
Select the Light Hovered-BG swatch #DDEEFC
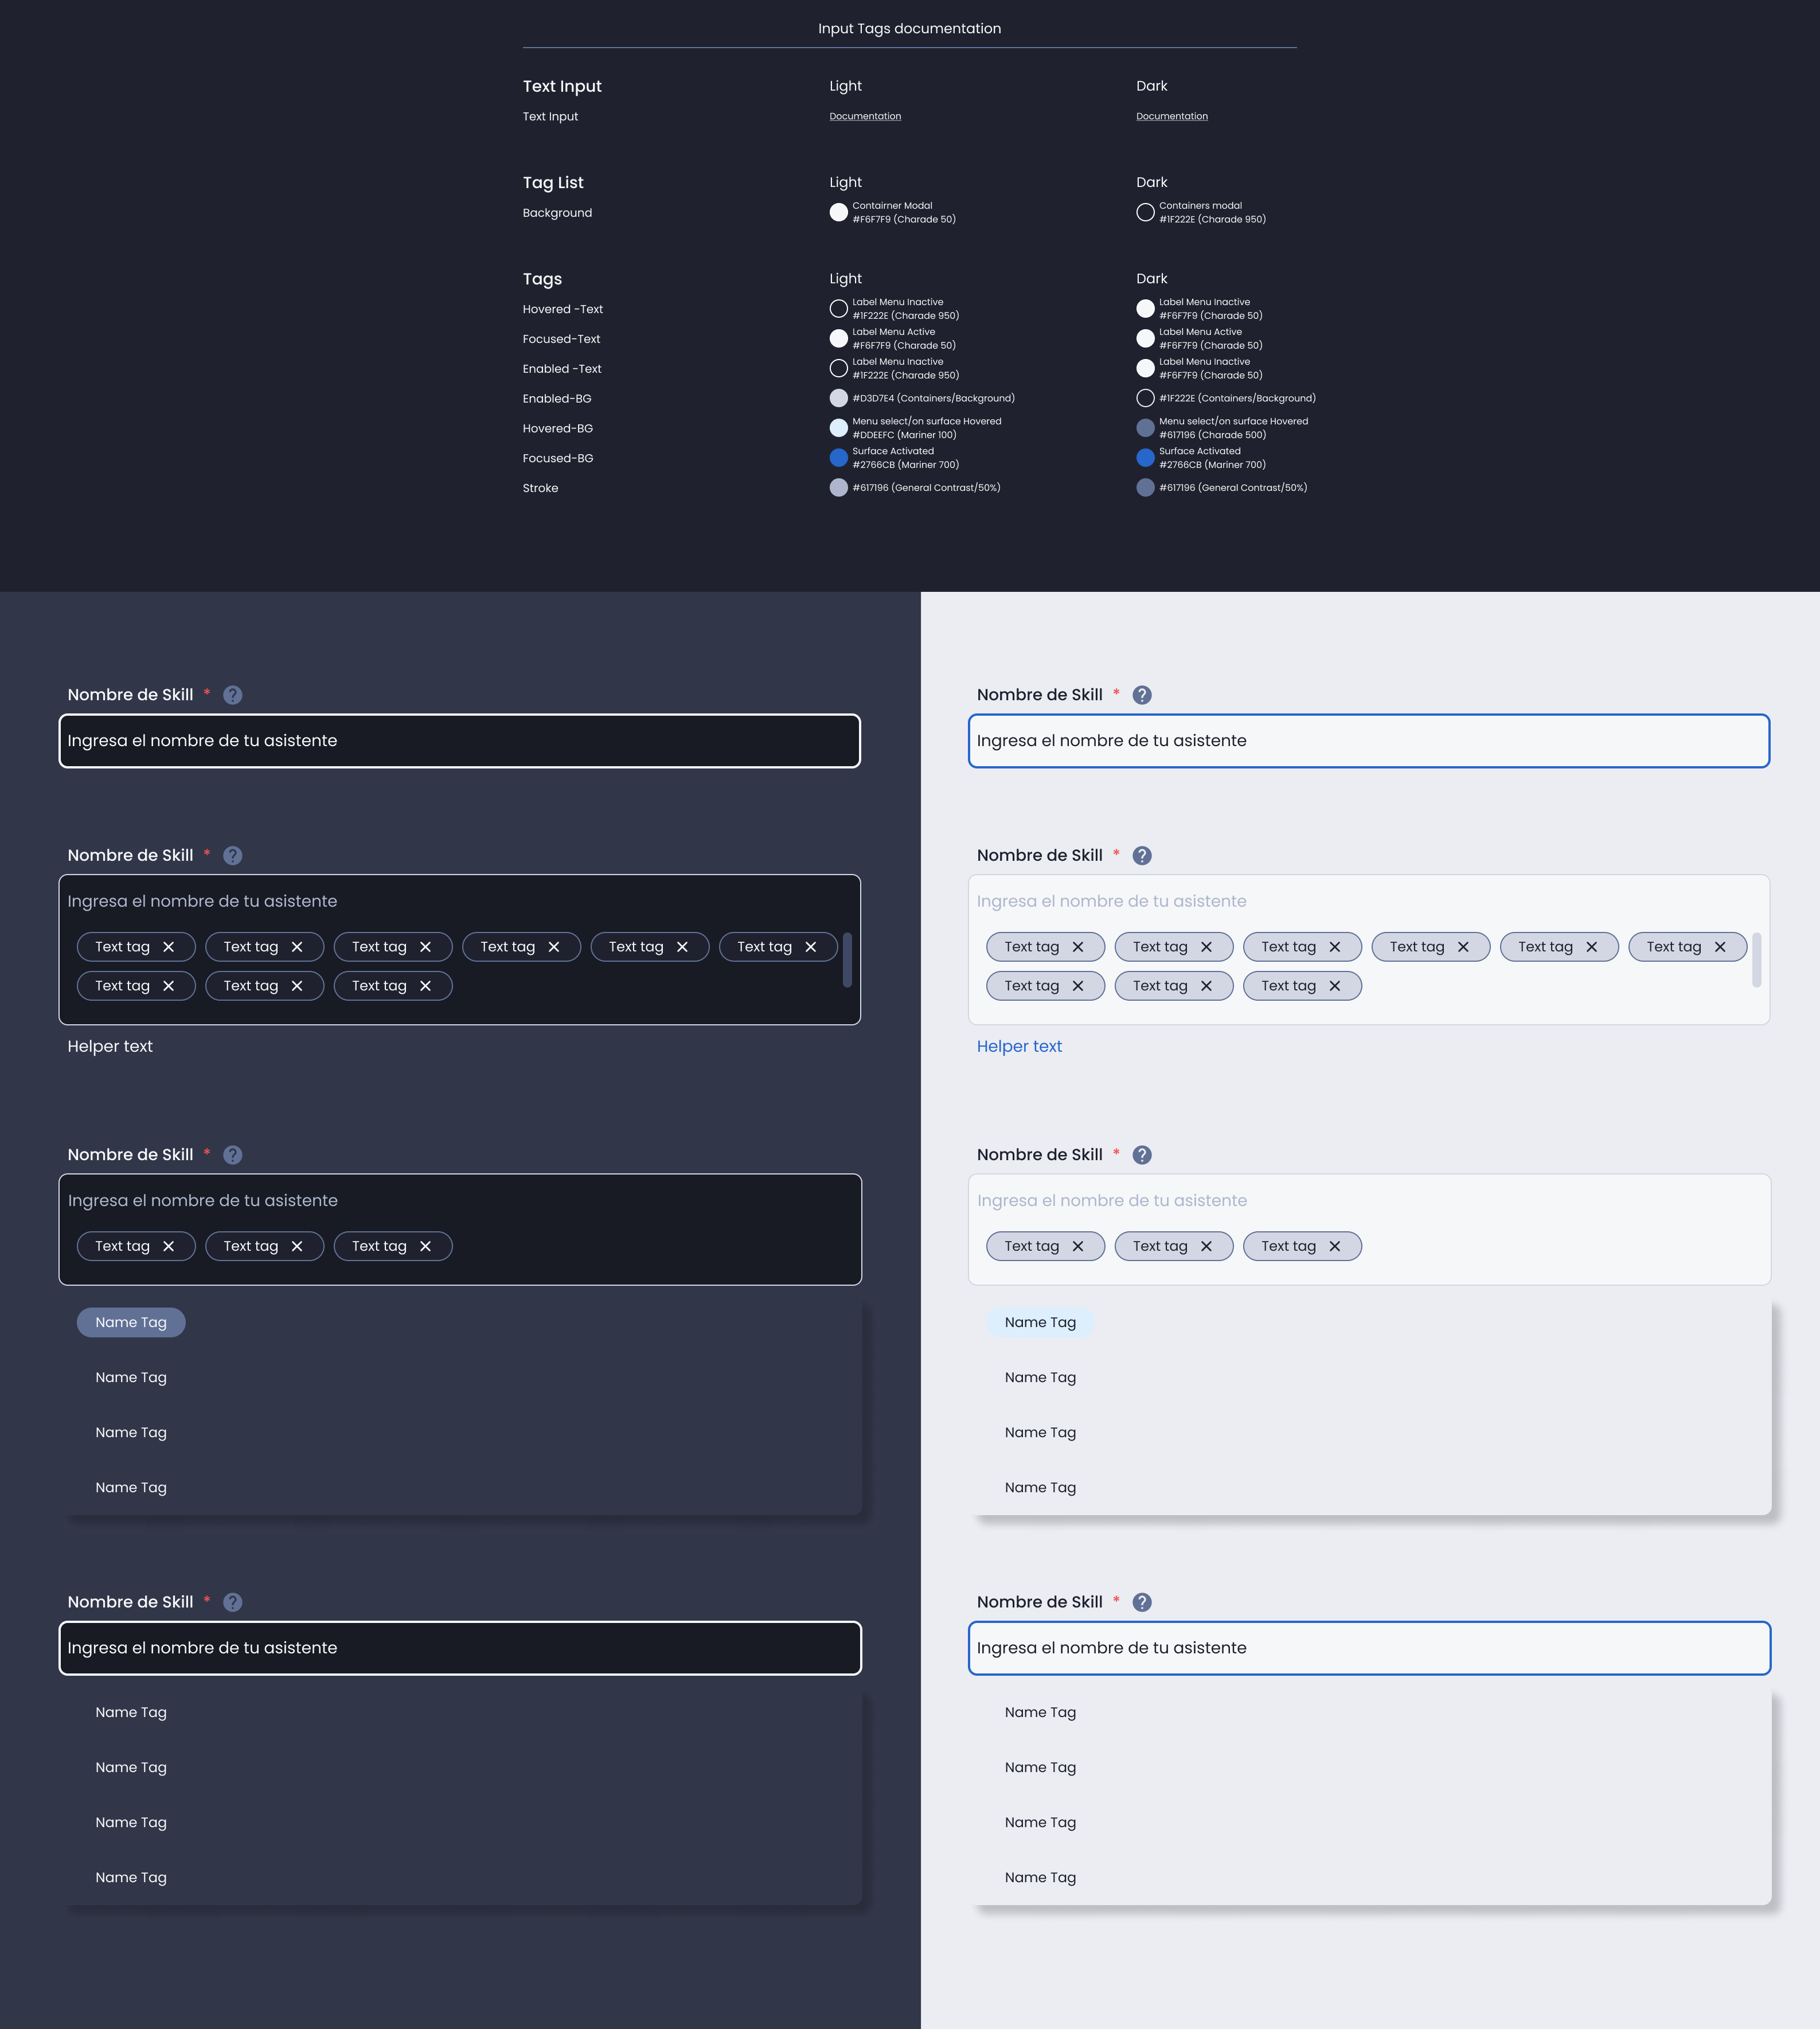[x=839, y=428]
